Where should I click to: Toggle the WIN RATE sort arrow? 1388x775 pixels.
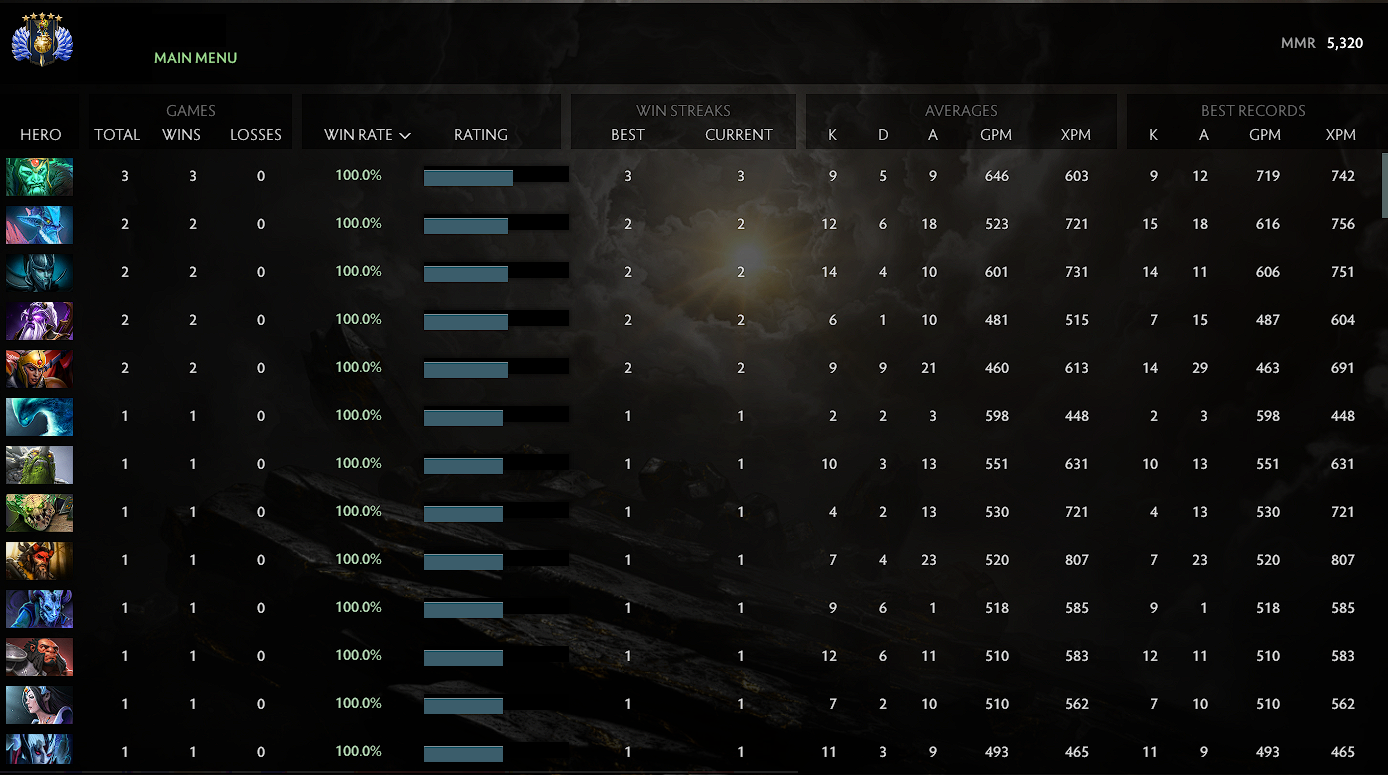point(405,135)
